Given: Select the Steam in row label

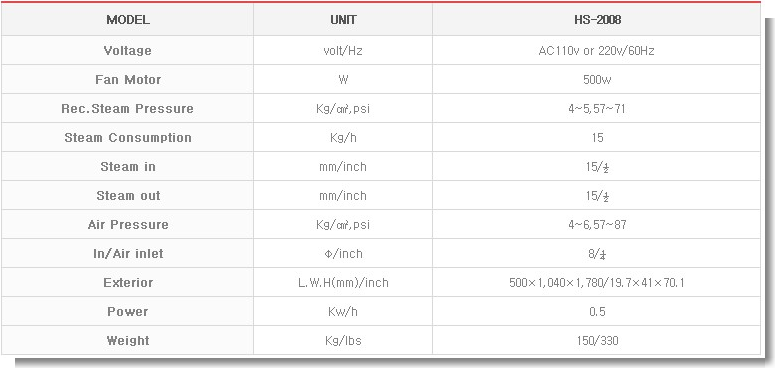Looking at the screenshot, I should (x=128, y=166).
